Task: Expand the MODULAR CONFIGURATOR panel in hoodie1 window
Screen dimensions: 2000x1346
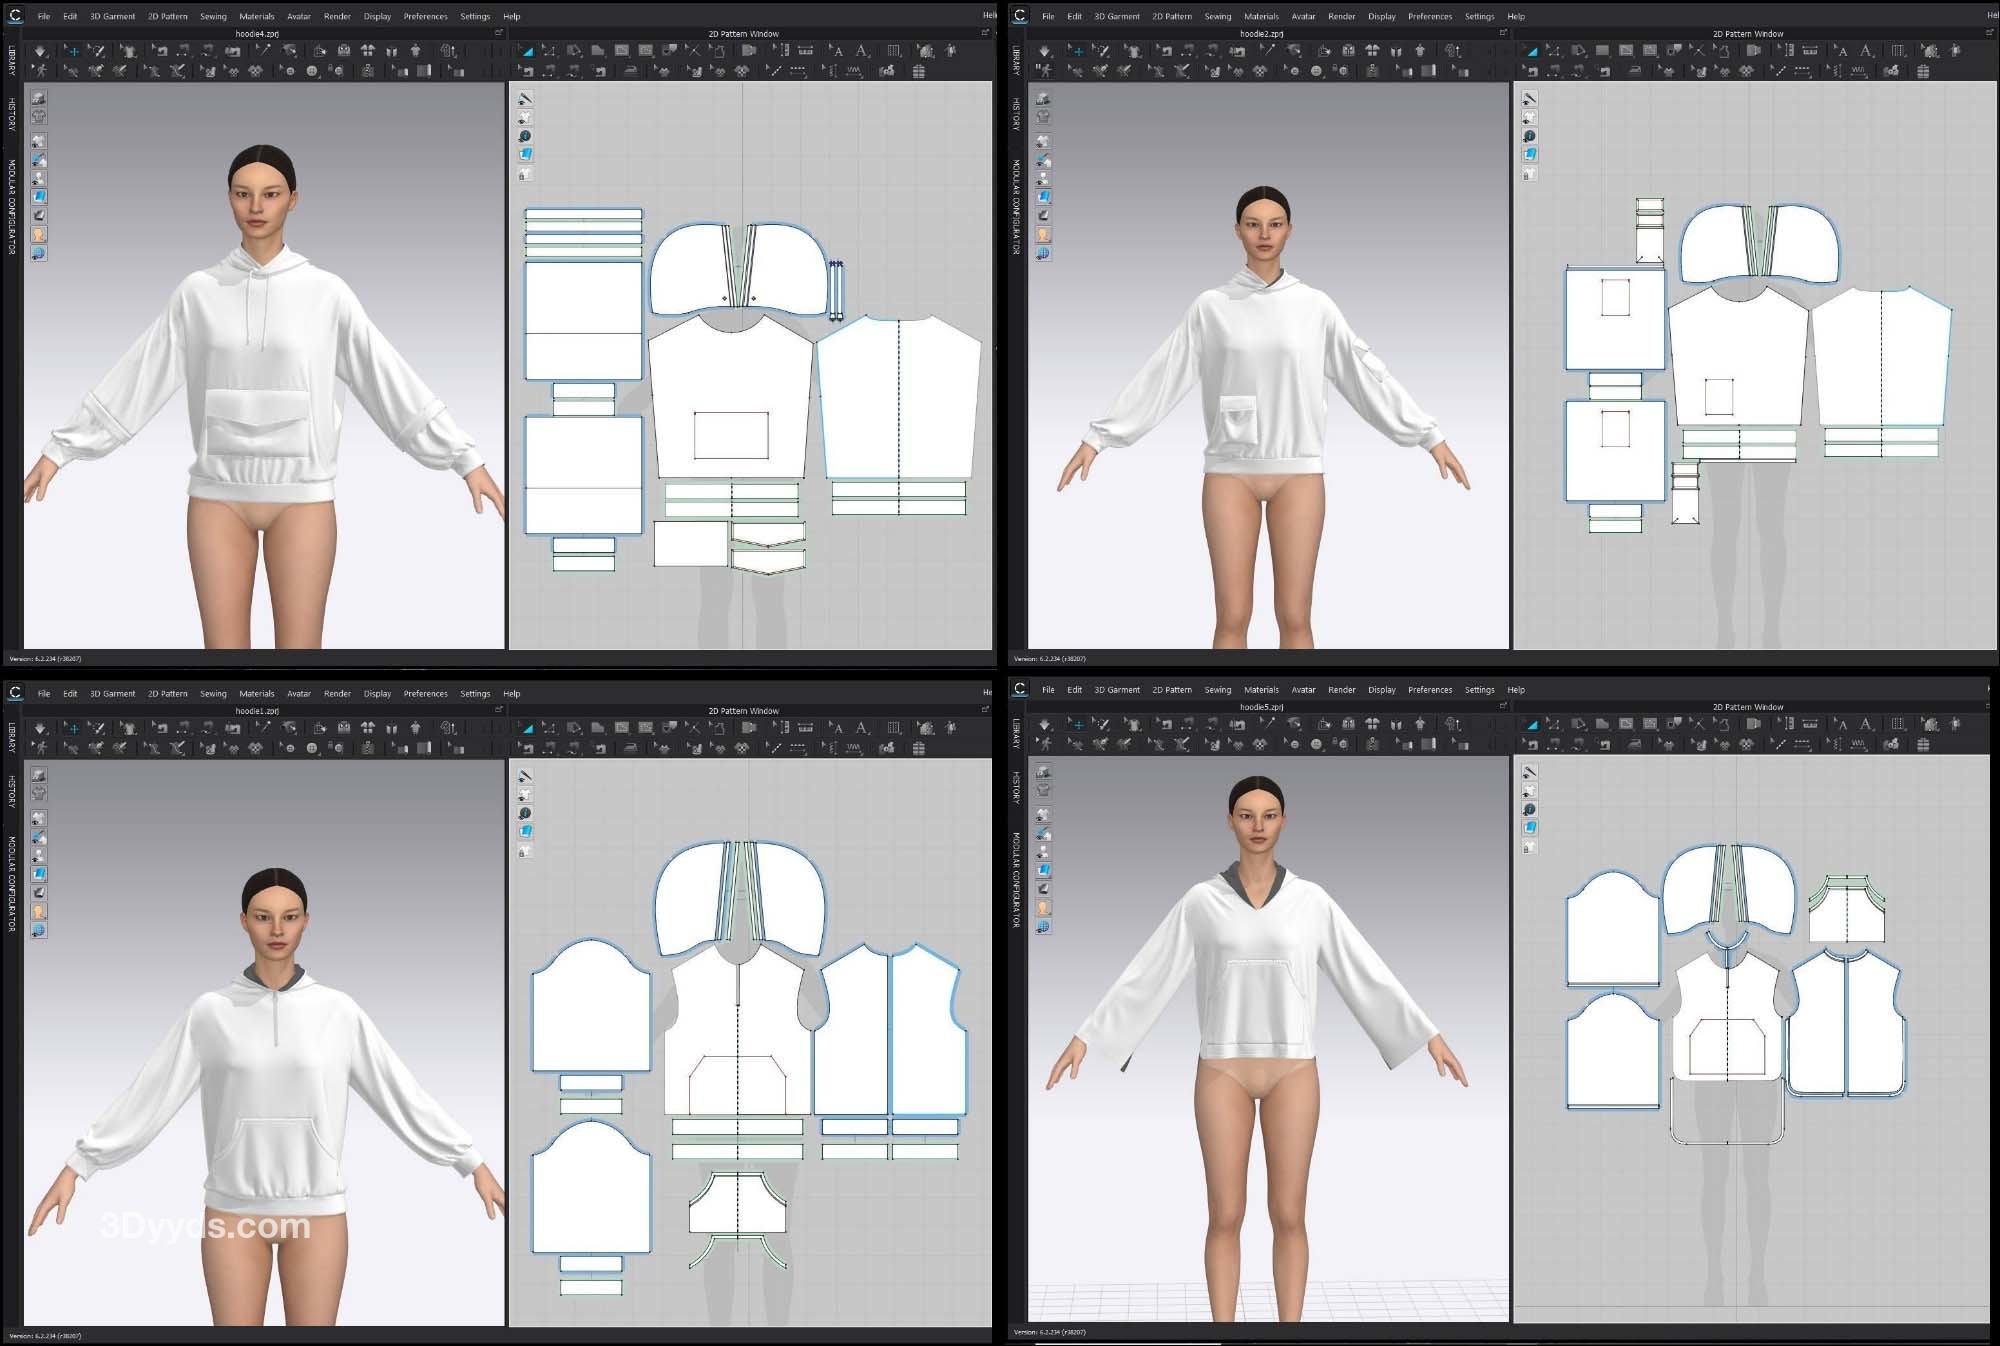Action: point(12,884)
